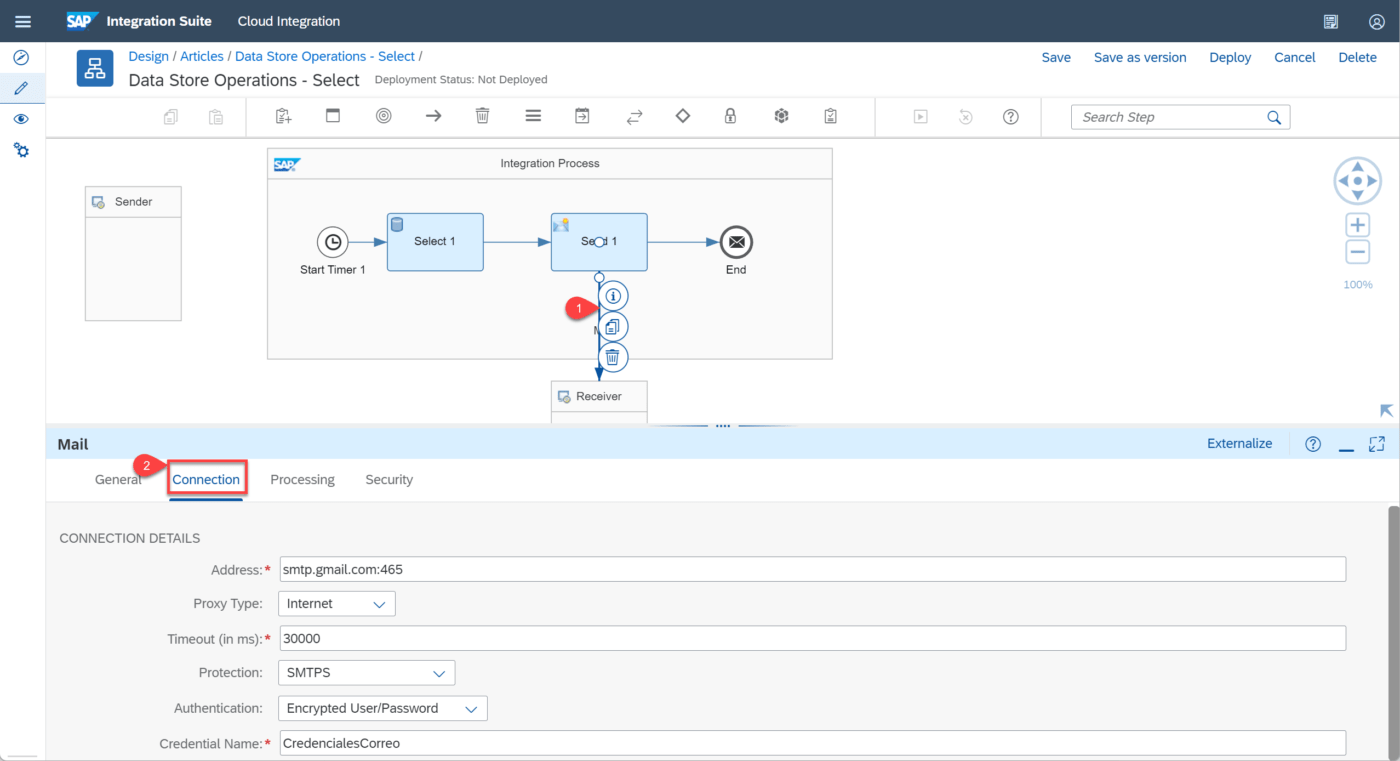Click the greyed-out paste toolbar icon
The image size is (1400, 761).
pos(216,117)
